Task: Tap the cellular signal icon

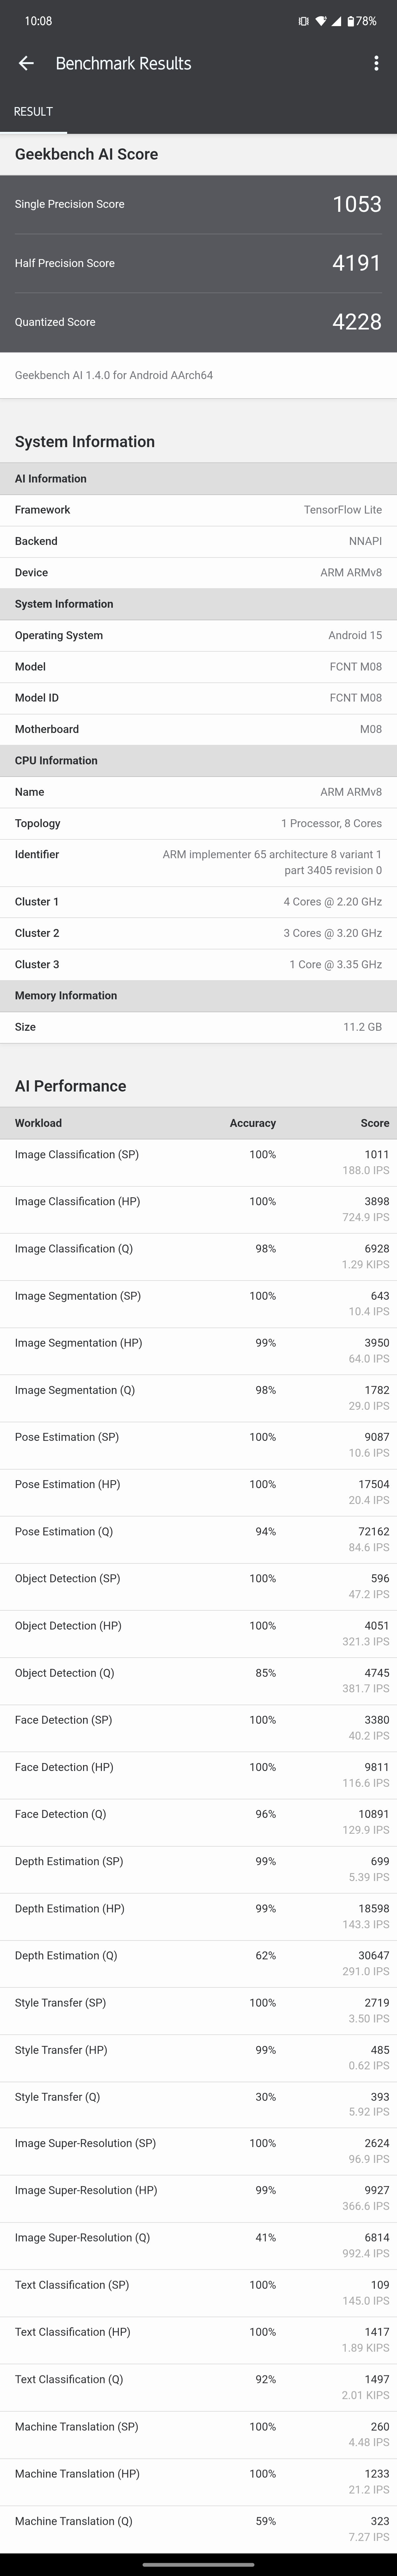Action: click(x=337, y=21)
